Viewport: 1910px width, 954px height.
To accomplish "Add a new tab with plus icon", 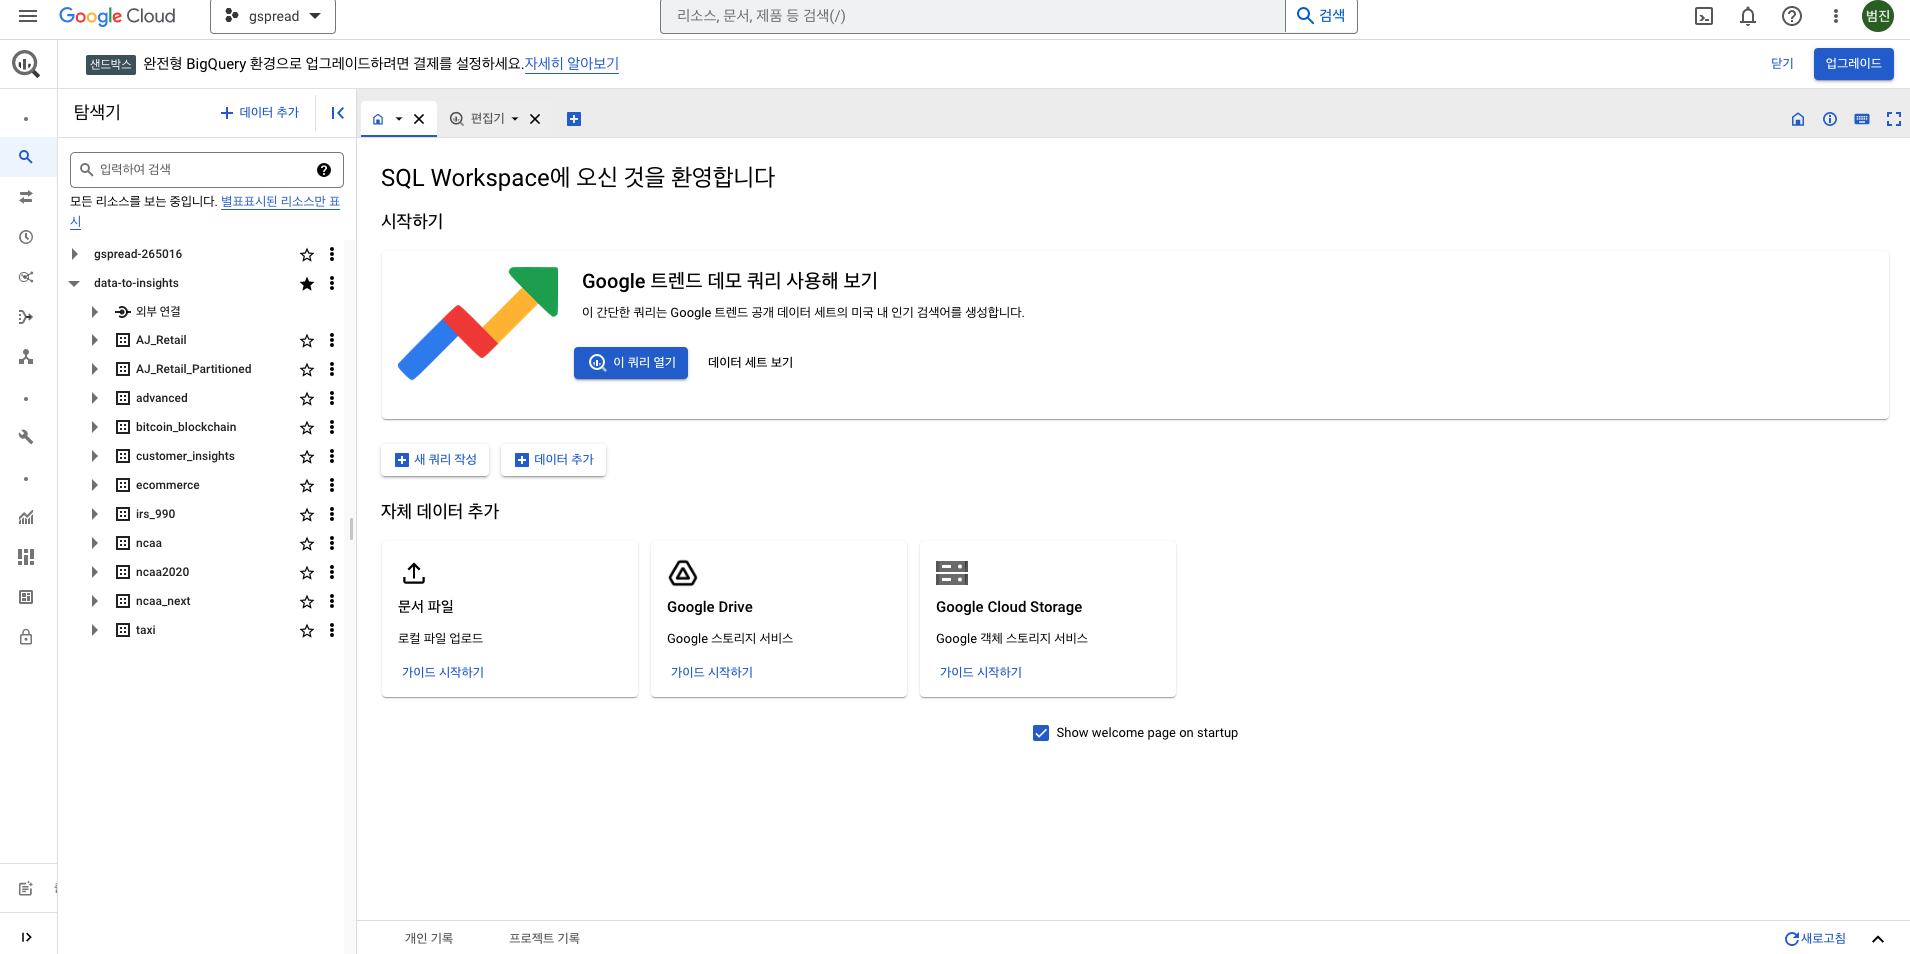I will click(x=574, y=119).
